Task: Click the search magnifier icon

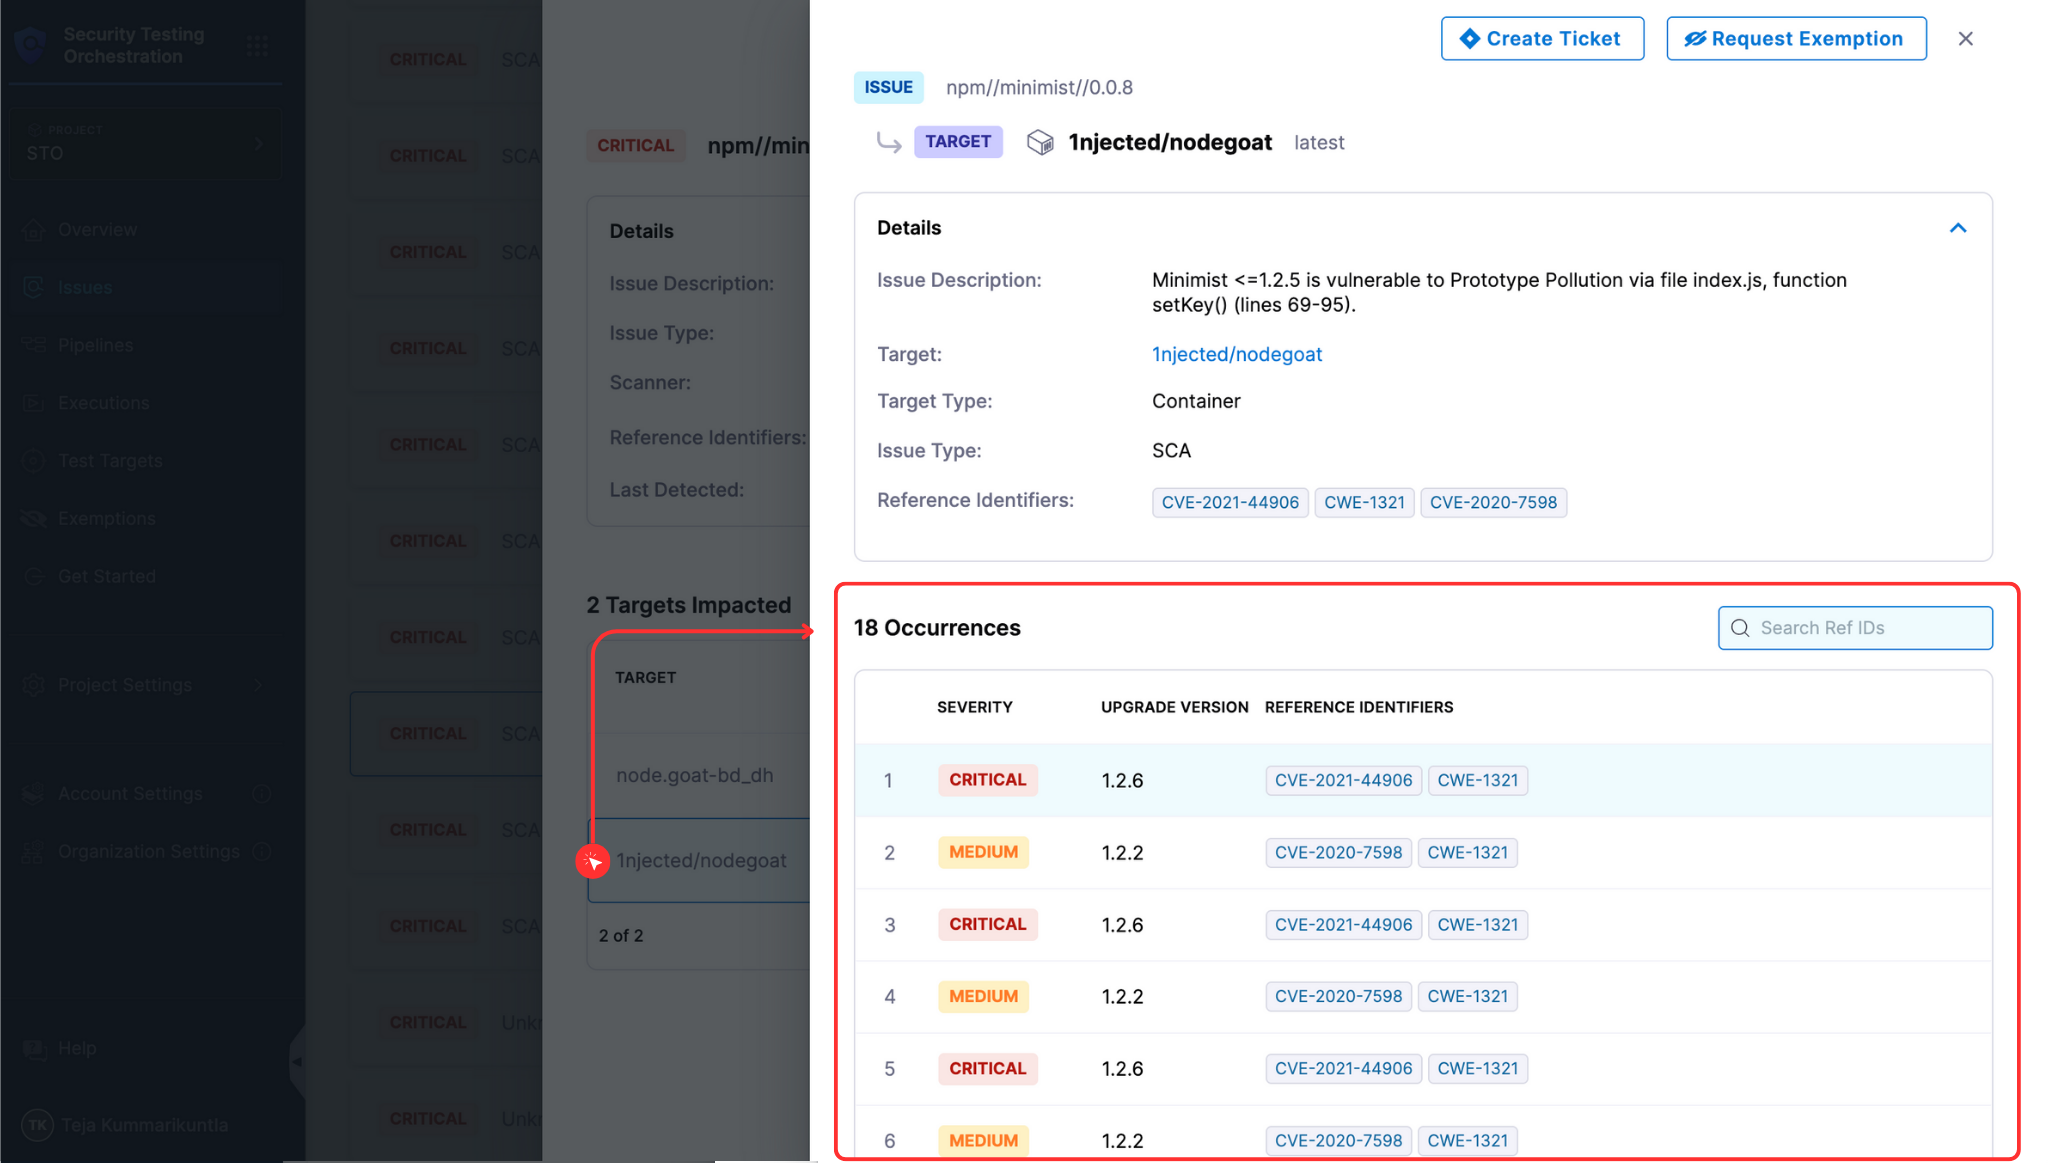Action: coord(1740,628)
